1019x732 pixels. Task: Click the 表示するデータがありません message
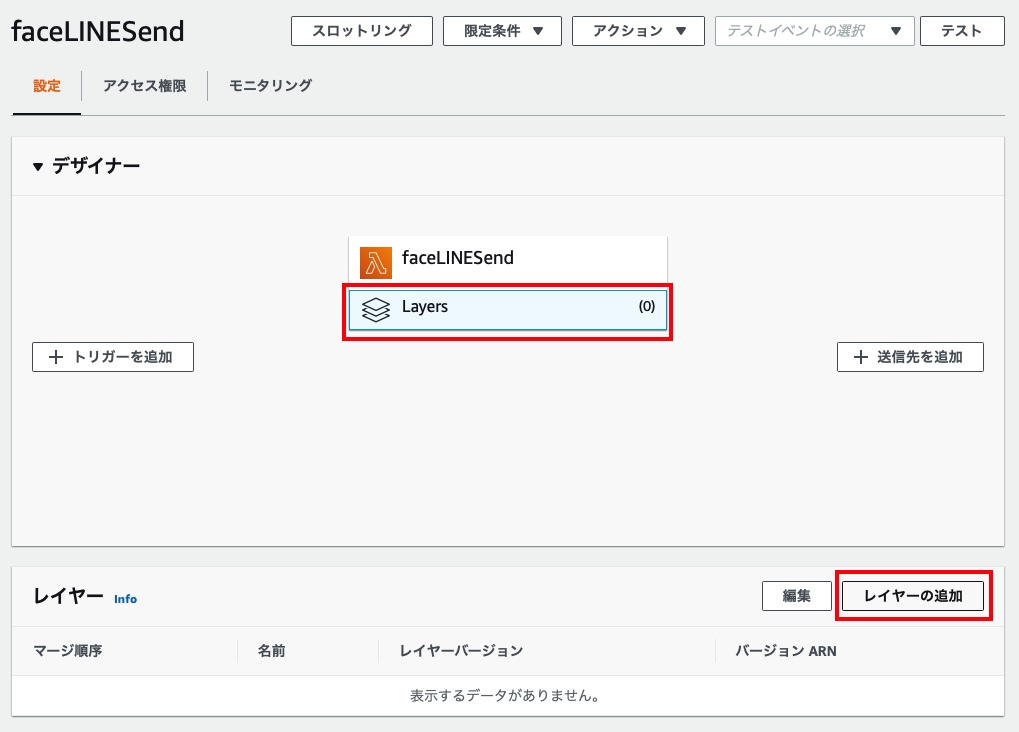point(504,696)
